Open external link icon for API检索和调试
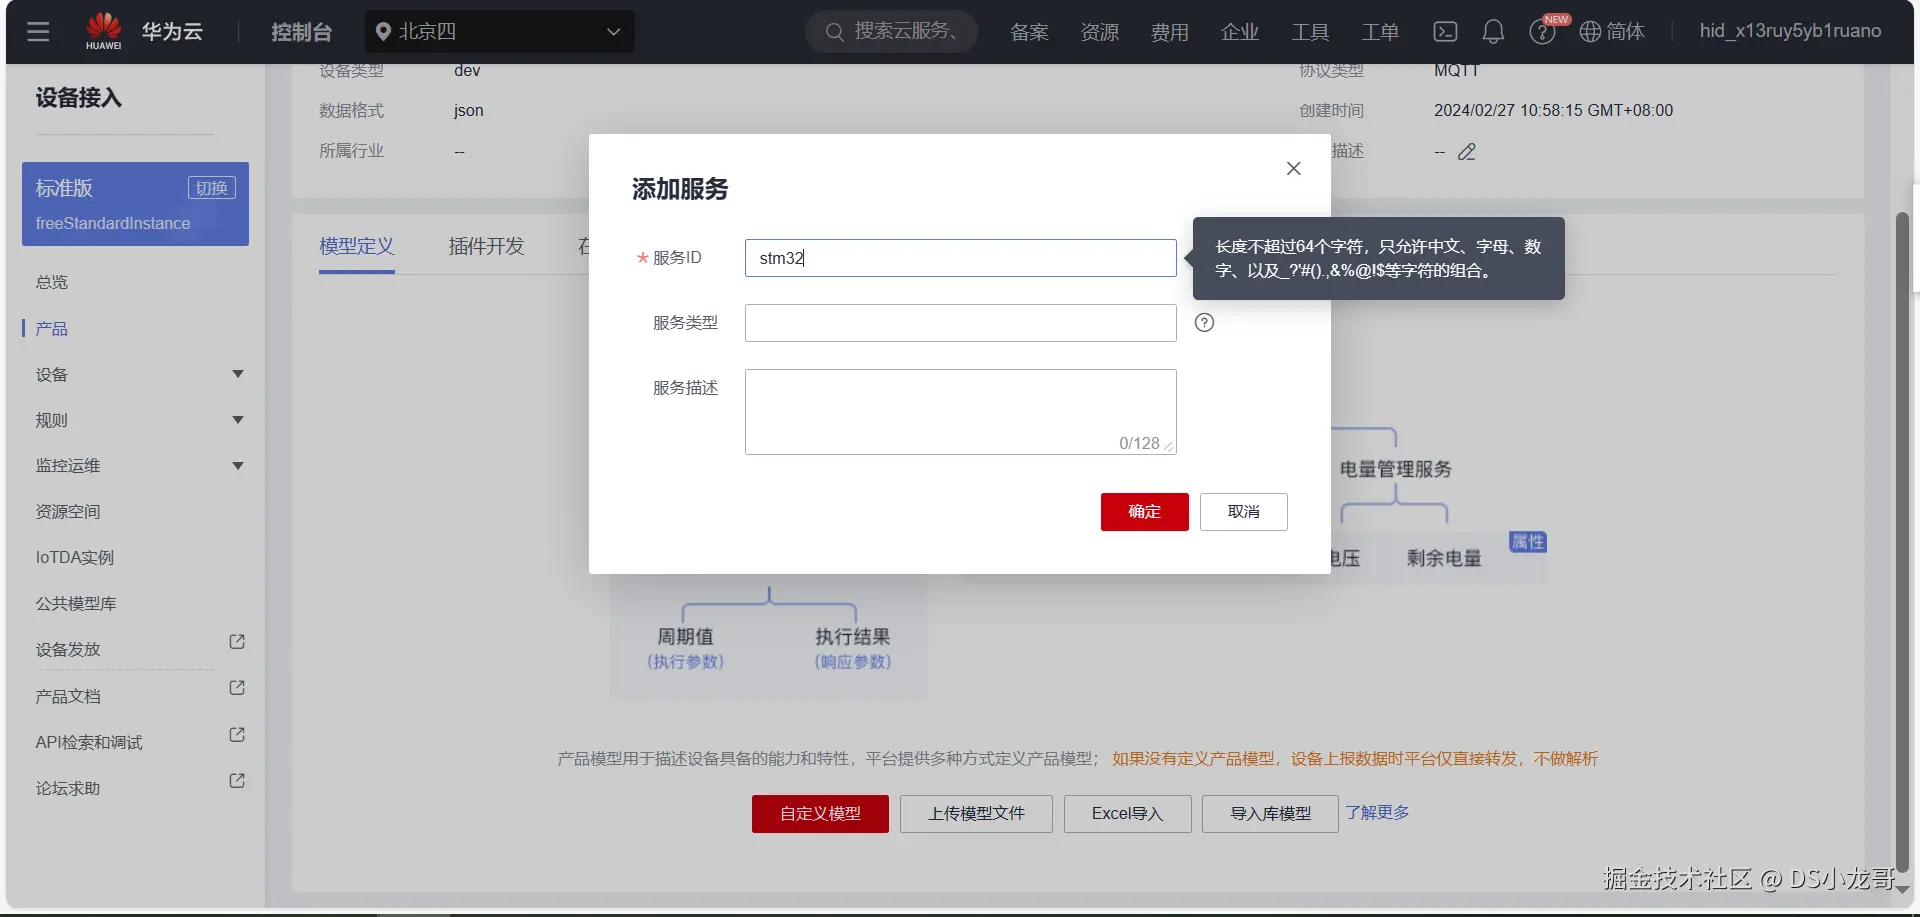1920x917 pixels. point(237,735)
